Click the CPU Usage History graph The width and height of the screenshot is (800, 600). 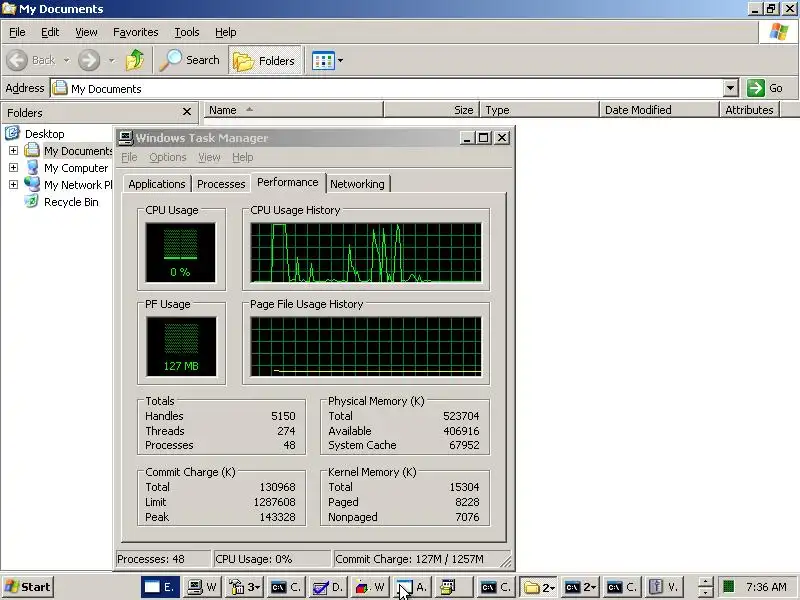pos(366,252)
